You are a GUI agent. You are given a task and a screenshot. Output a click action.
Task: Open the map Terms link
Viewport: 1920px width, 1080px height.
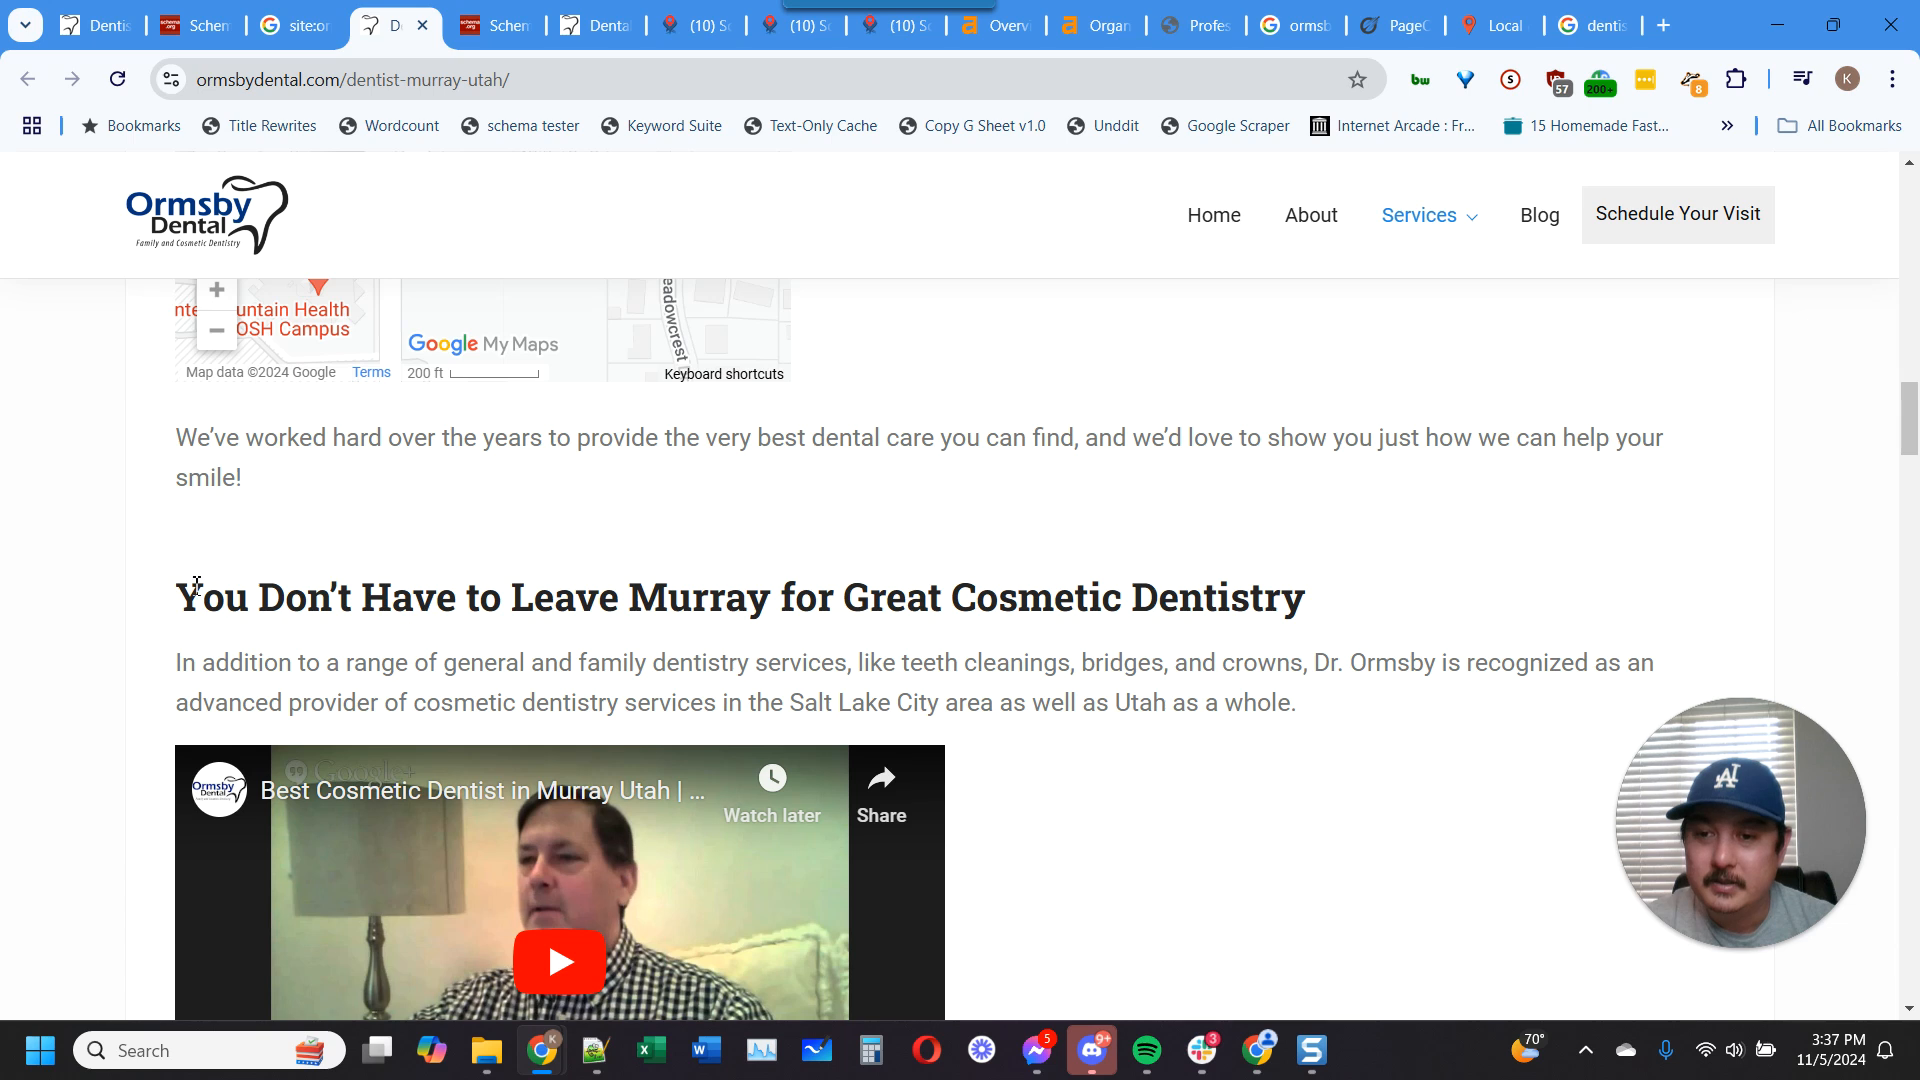pyautogui.click(x=371, y=372)
